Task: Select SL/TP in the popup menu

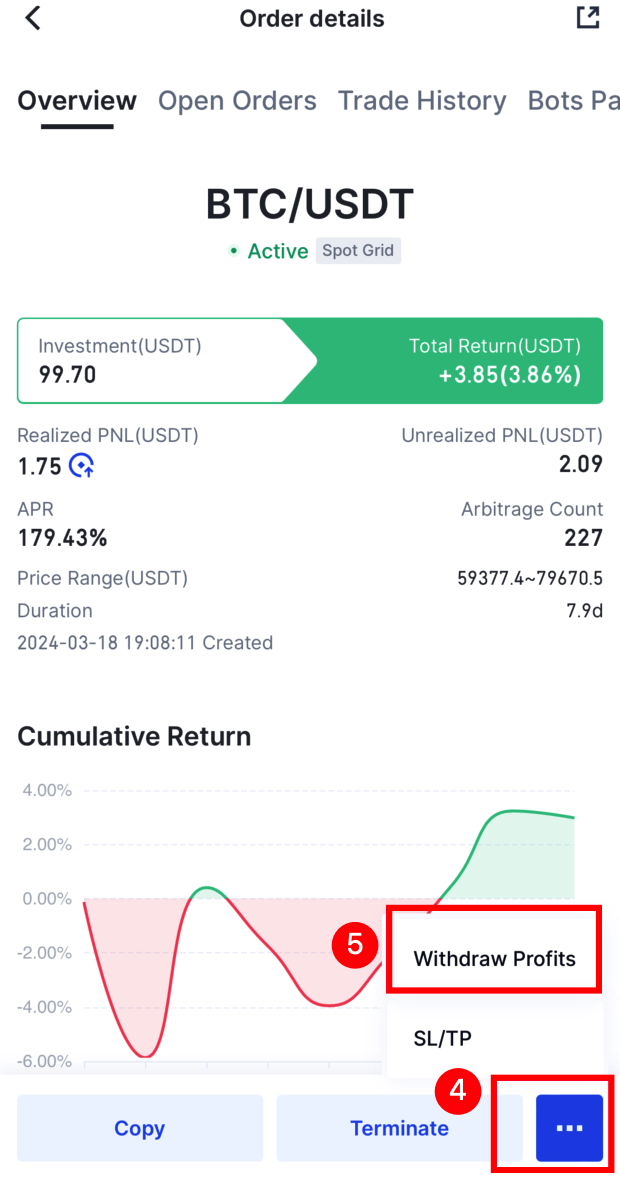Action: (x=442, y=1038)
